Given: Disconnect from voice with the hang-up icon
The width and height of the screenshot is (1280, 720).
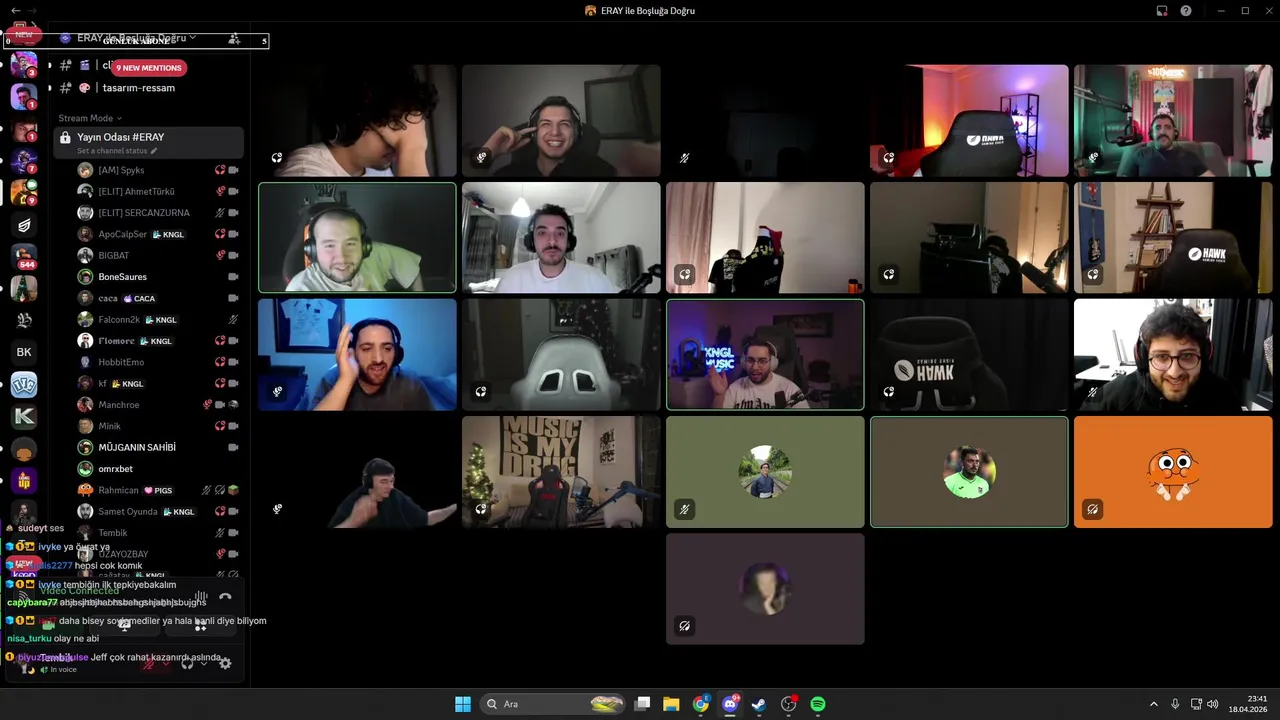Looking at the screenshot, I should [225, 597].
